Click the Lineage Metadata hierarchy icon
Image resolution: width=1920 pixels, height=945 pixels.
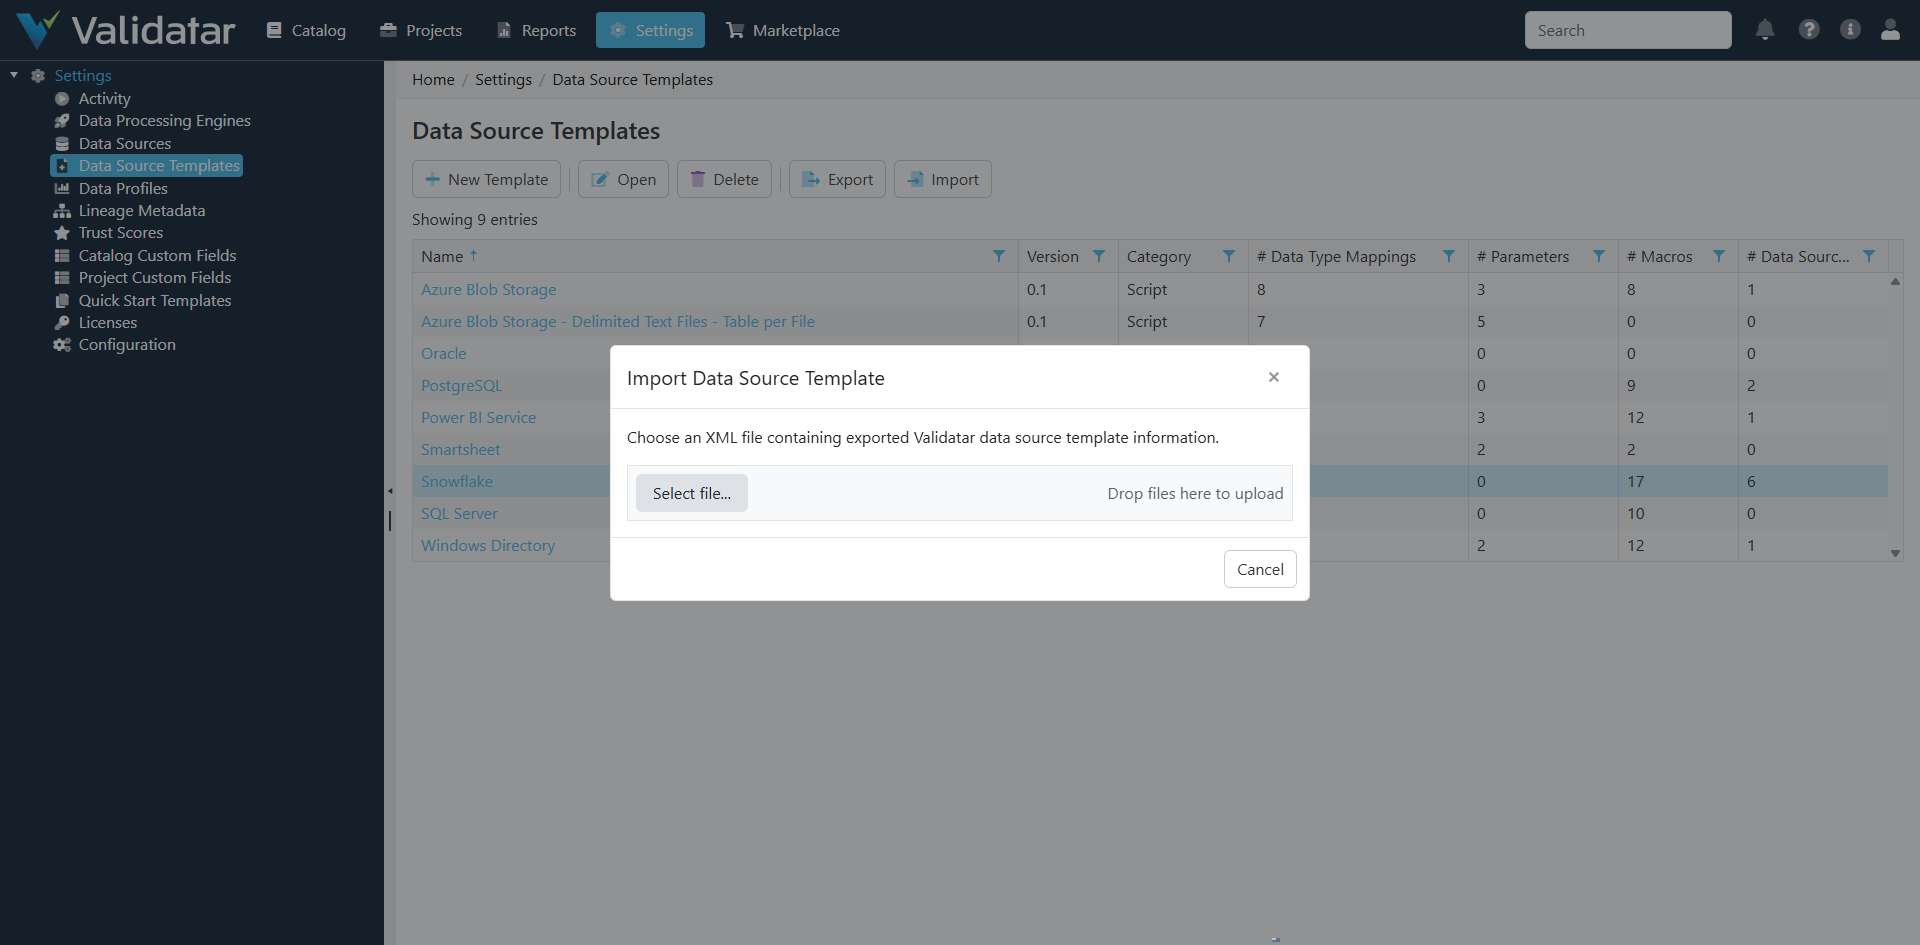point(62,210)
